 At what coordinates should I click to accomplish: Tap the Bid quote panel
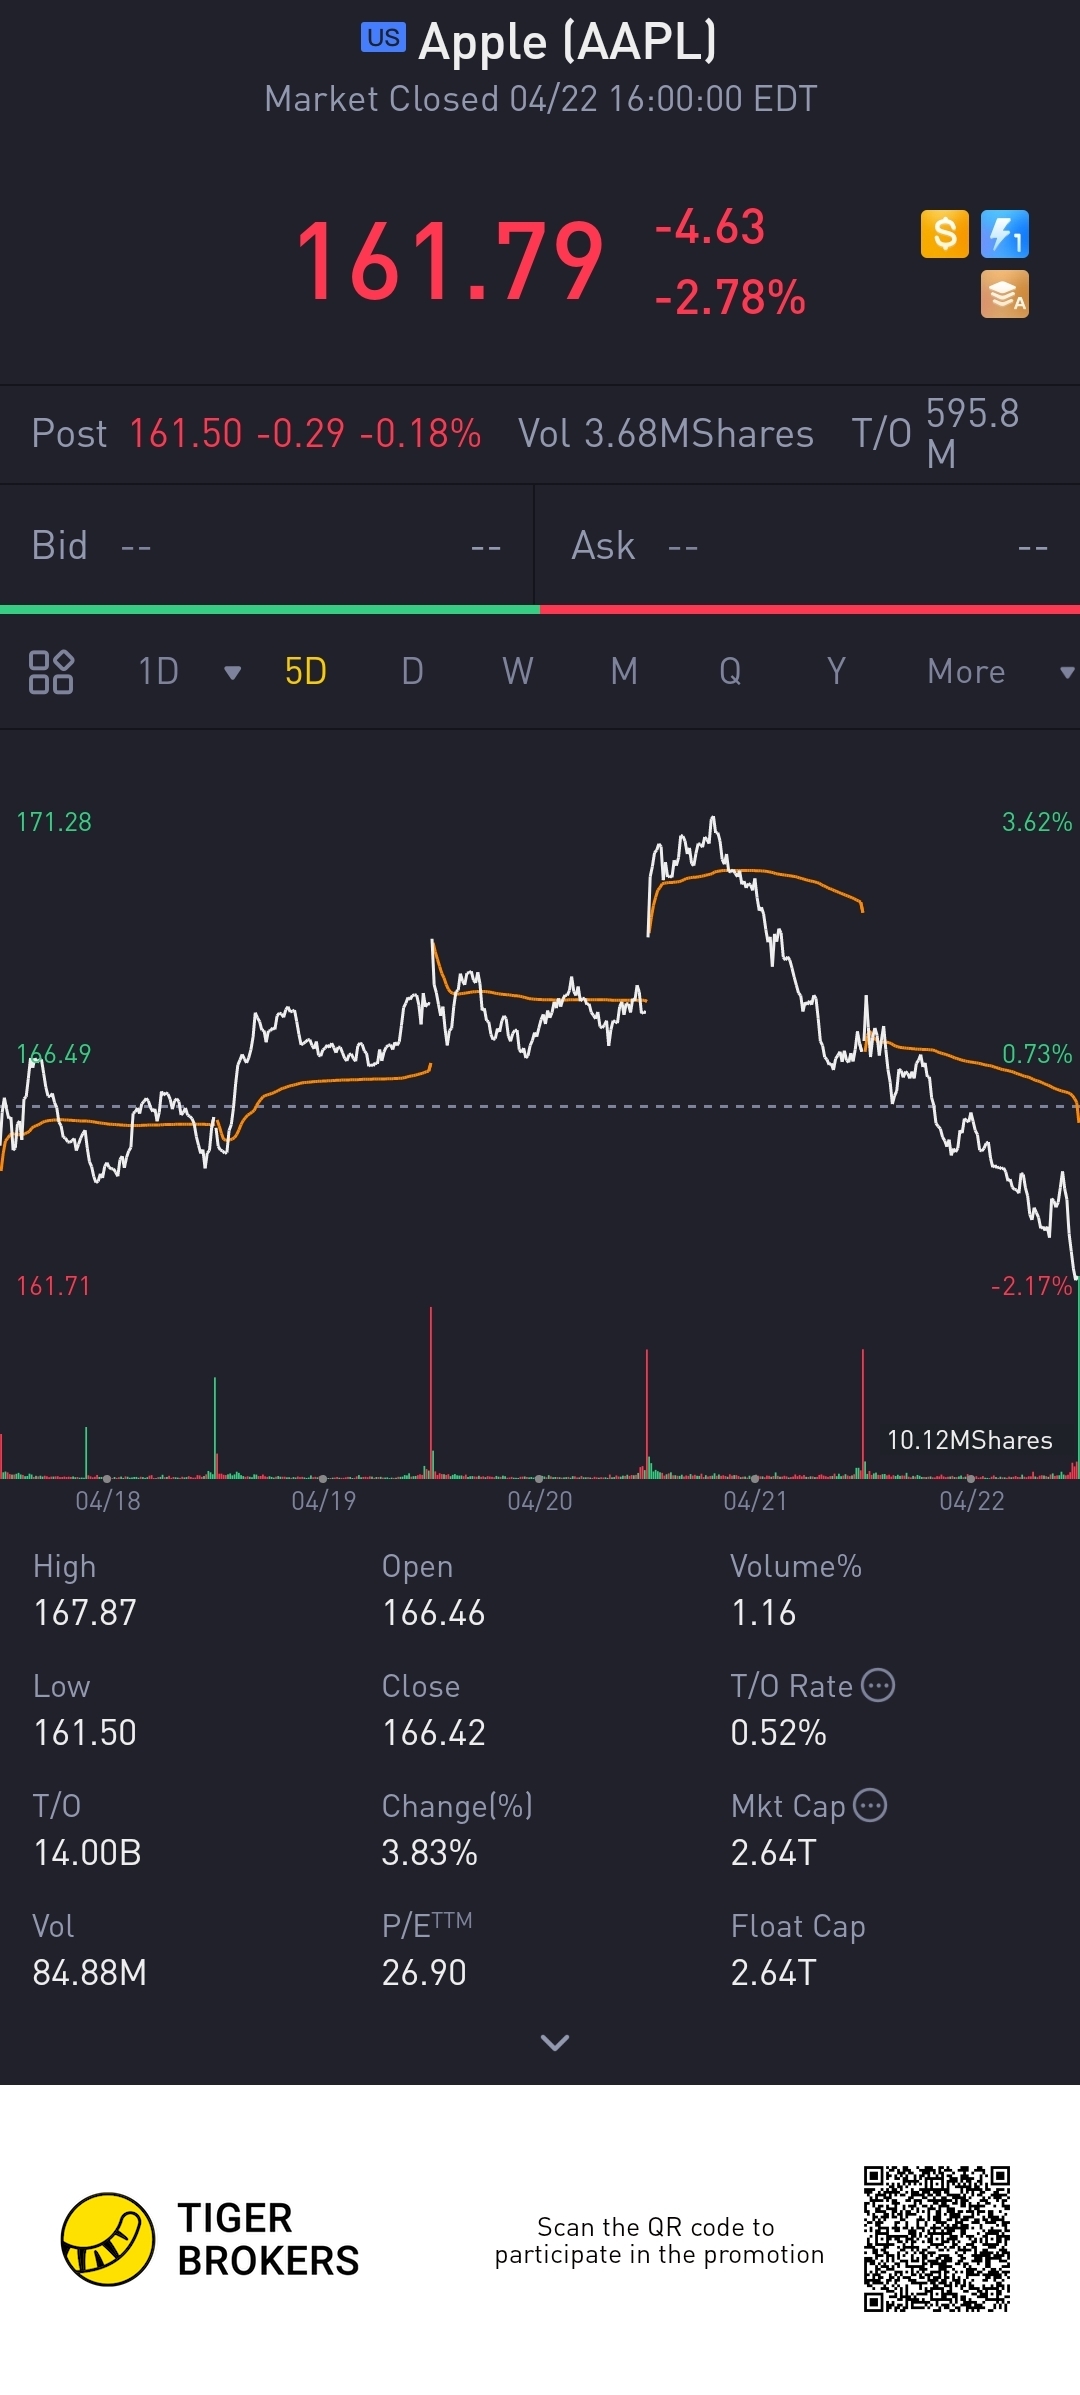click(x=266, y=546)
